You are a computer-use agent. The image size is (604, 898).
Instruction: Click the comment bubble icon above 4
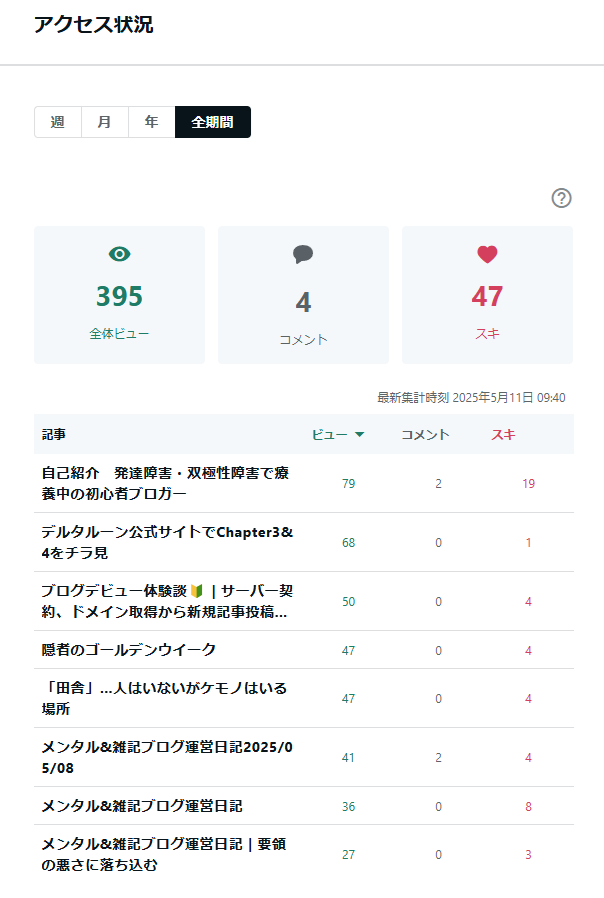click(303, 254)
